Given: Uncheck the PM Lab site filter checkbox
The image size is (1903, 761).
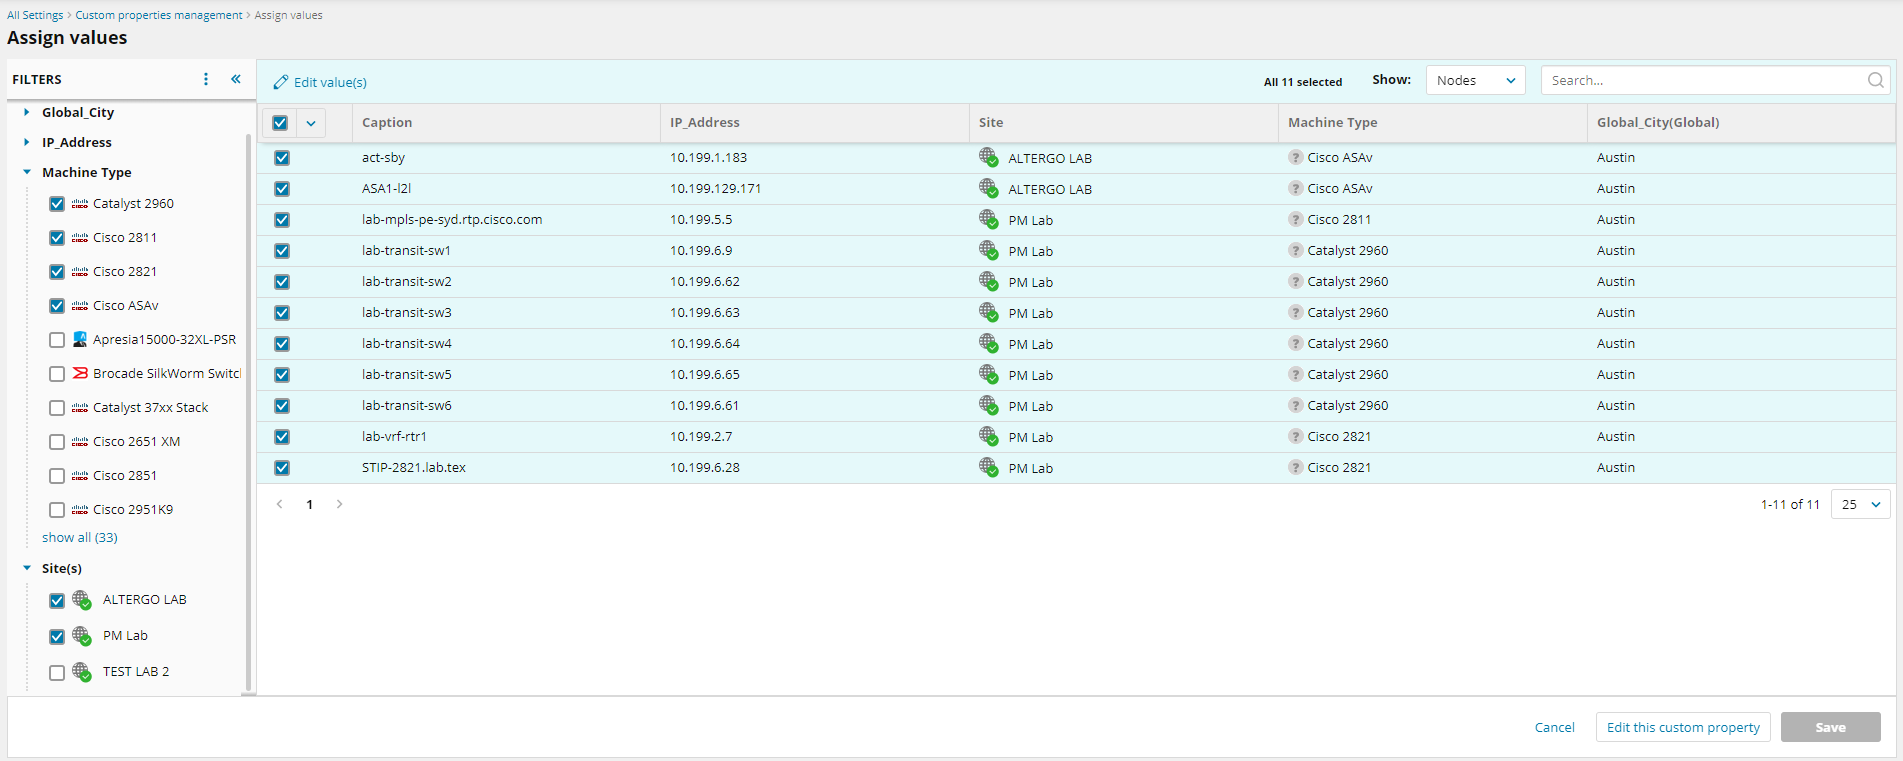Looking at the screenshot, I should tap(57, 637).
